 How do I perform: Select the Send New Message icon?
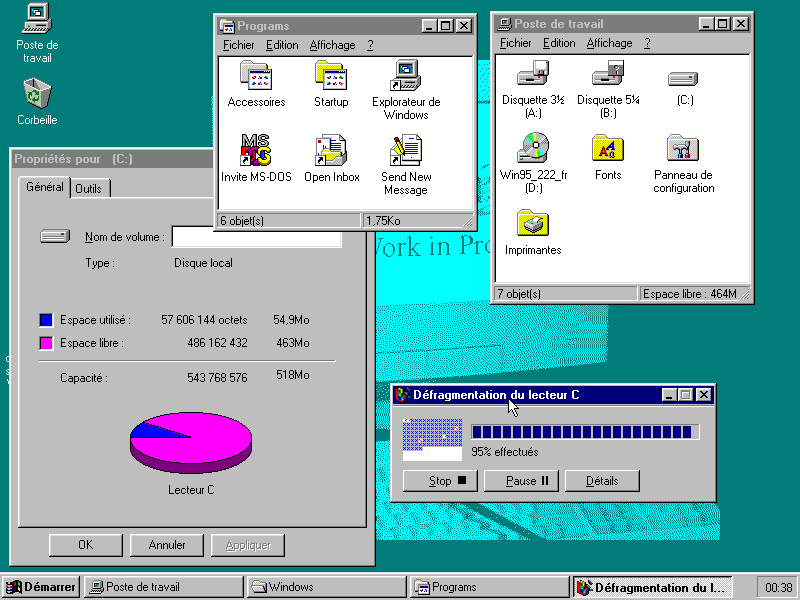tap(406, 151)
